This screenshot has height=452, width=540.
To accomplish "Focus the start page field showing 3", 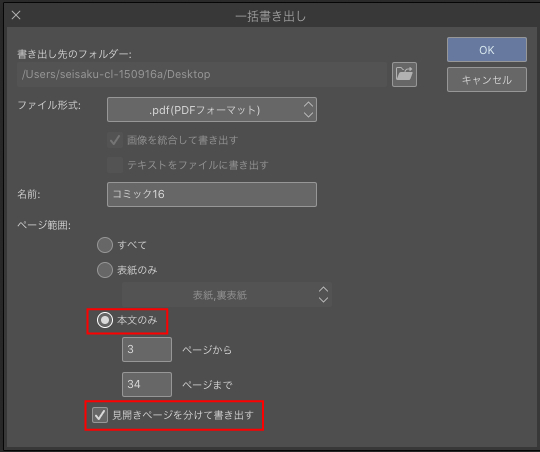I will click(147, 350).
